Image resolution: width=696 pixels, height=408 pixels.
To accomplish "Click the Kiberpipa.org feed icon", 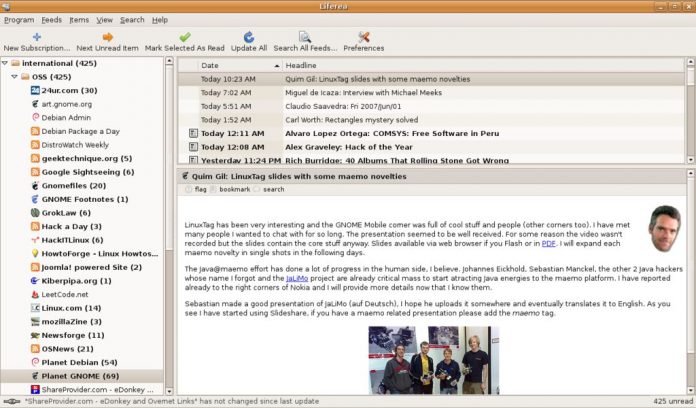I will point(35,281).
